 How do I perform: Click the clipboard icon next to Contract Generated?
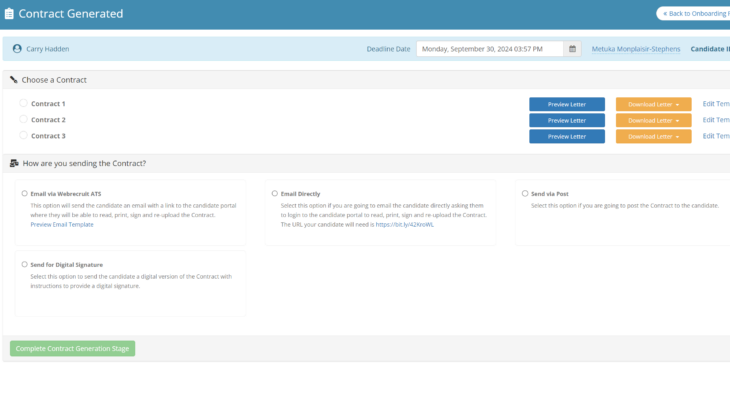10,14
